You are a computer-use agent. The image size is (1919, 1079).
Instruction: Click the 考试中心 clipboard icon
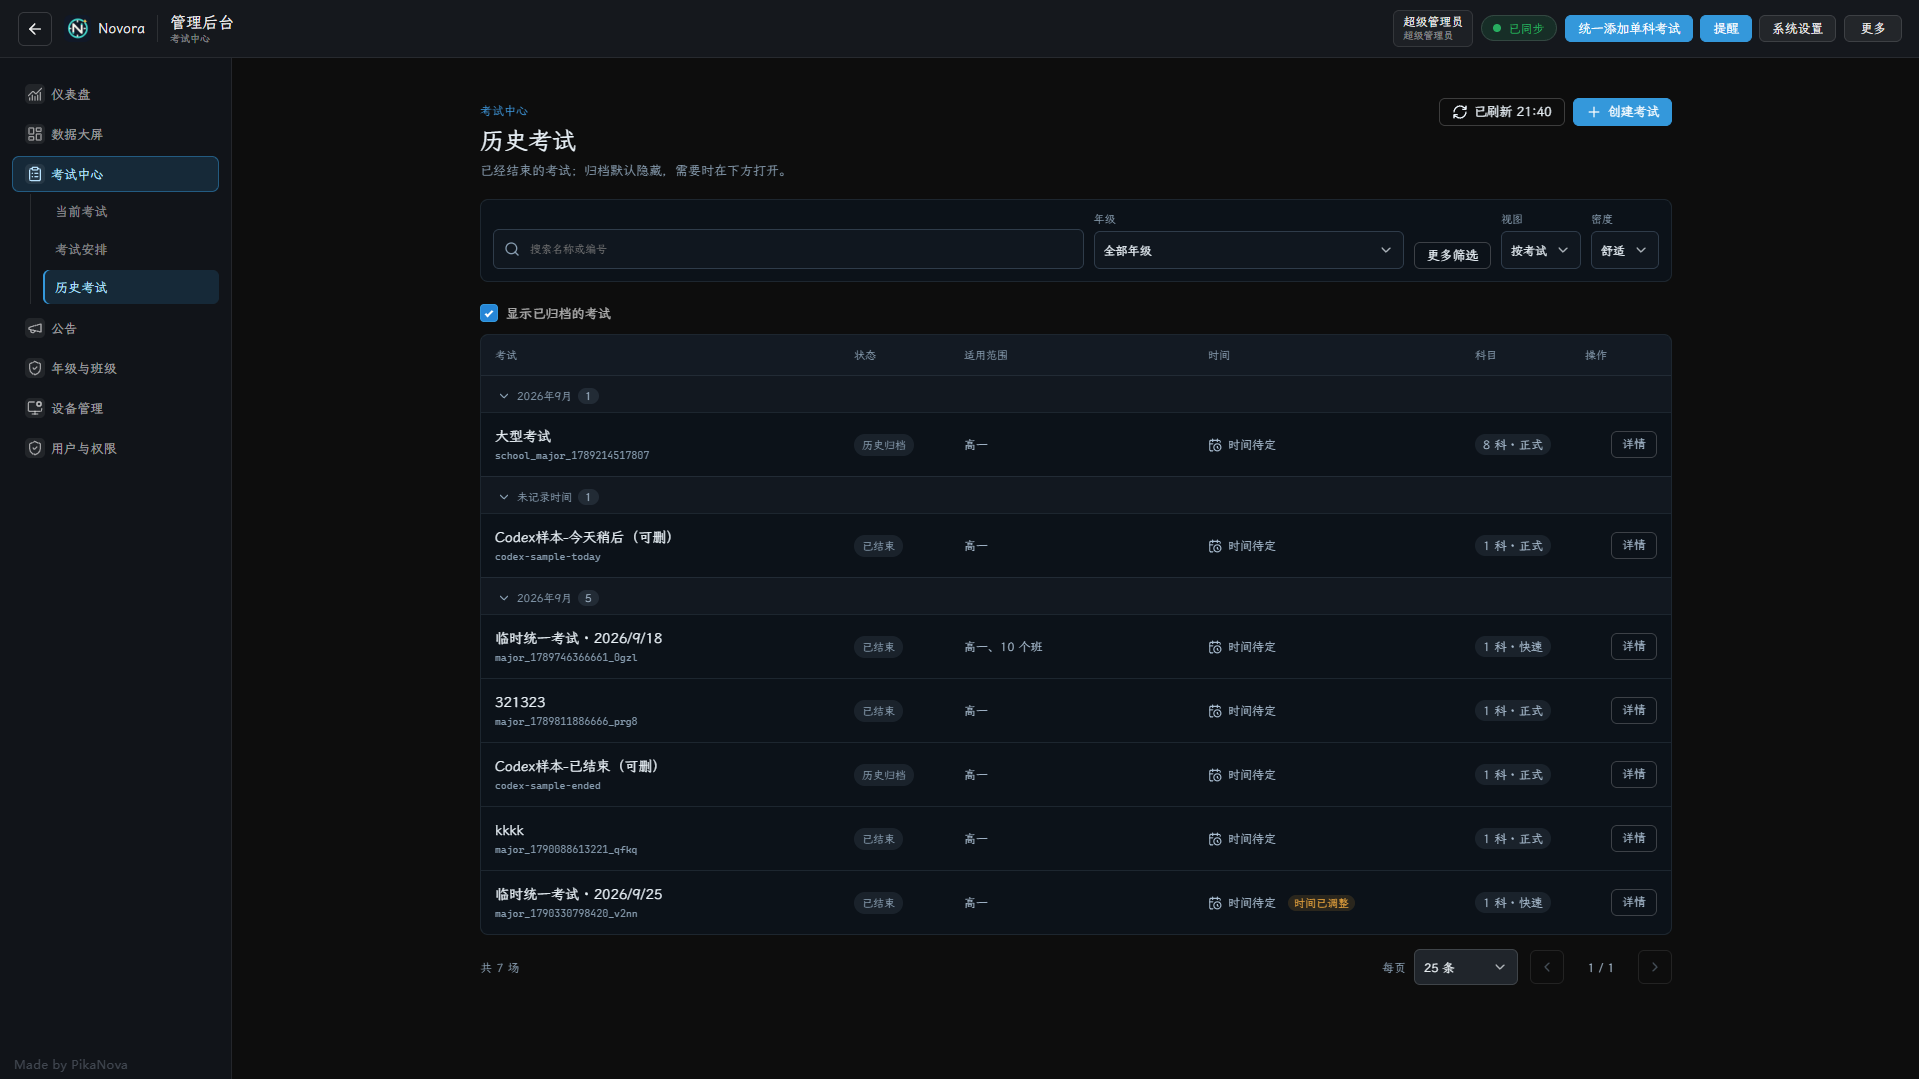pyautogui.click(x=35, y=174)
